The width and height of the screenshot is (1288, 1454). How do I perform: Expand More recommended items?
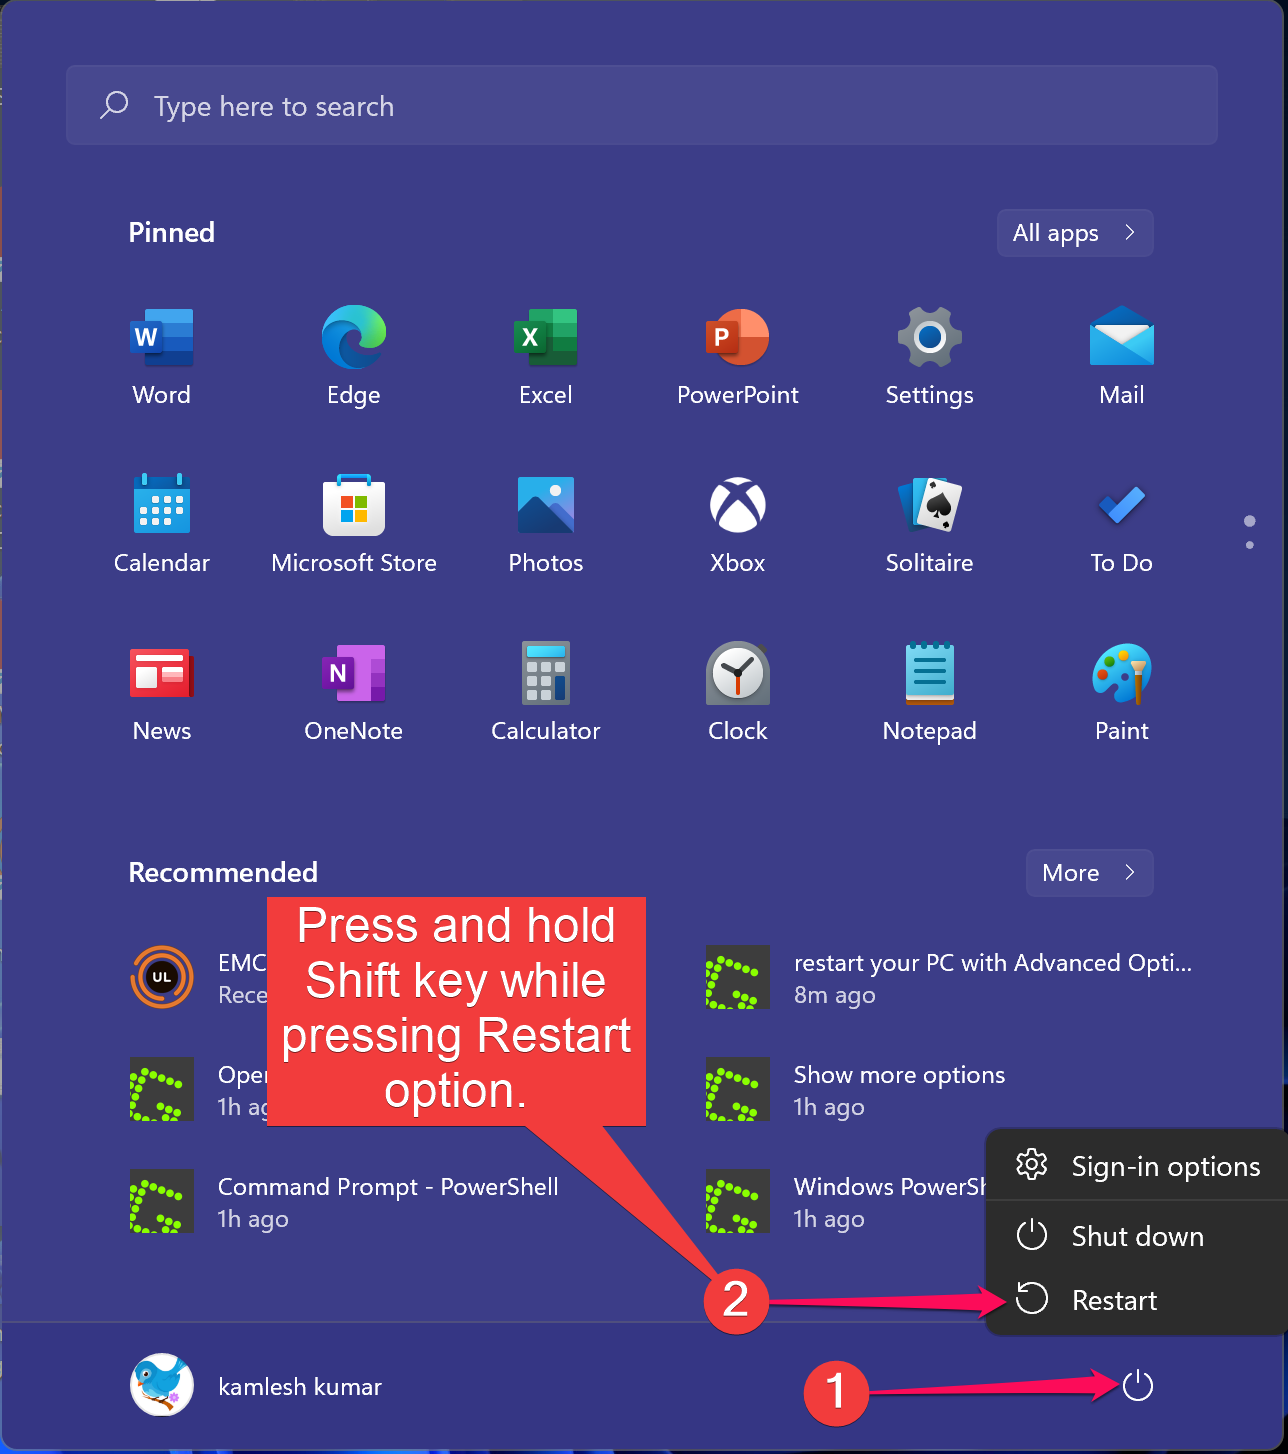click(1090, 873)
